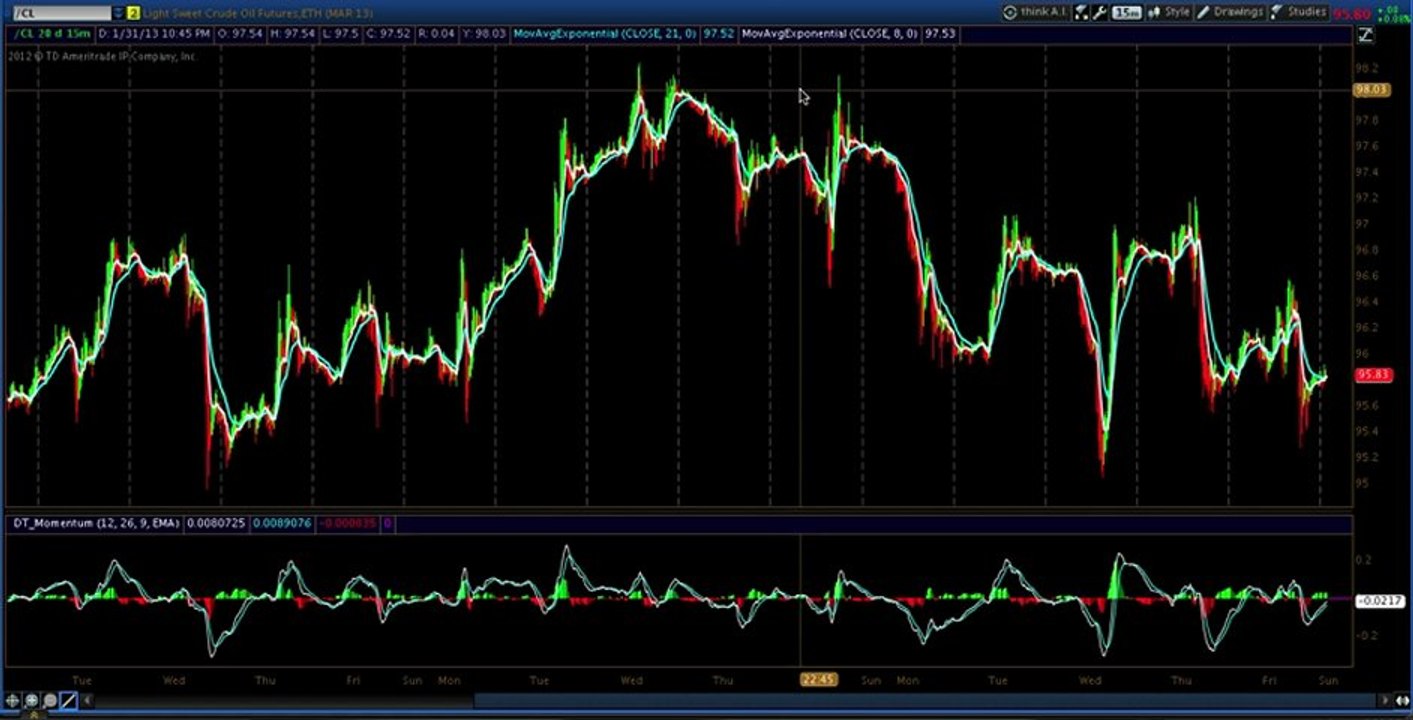Screen dimensions: 1413x720
Task: Click the /CL symbol entry field
Action: coord(60,13)
